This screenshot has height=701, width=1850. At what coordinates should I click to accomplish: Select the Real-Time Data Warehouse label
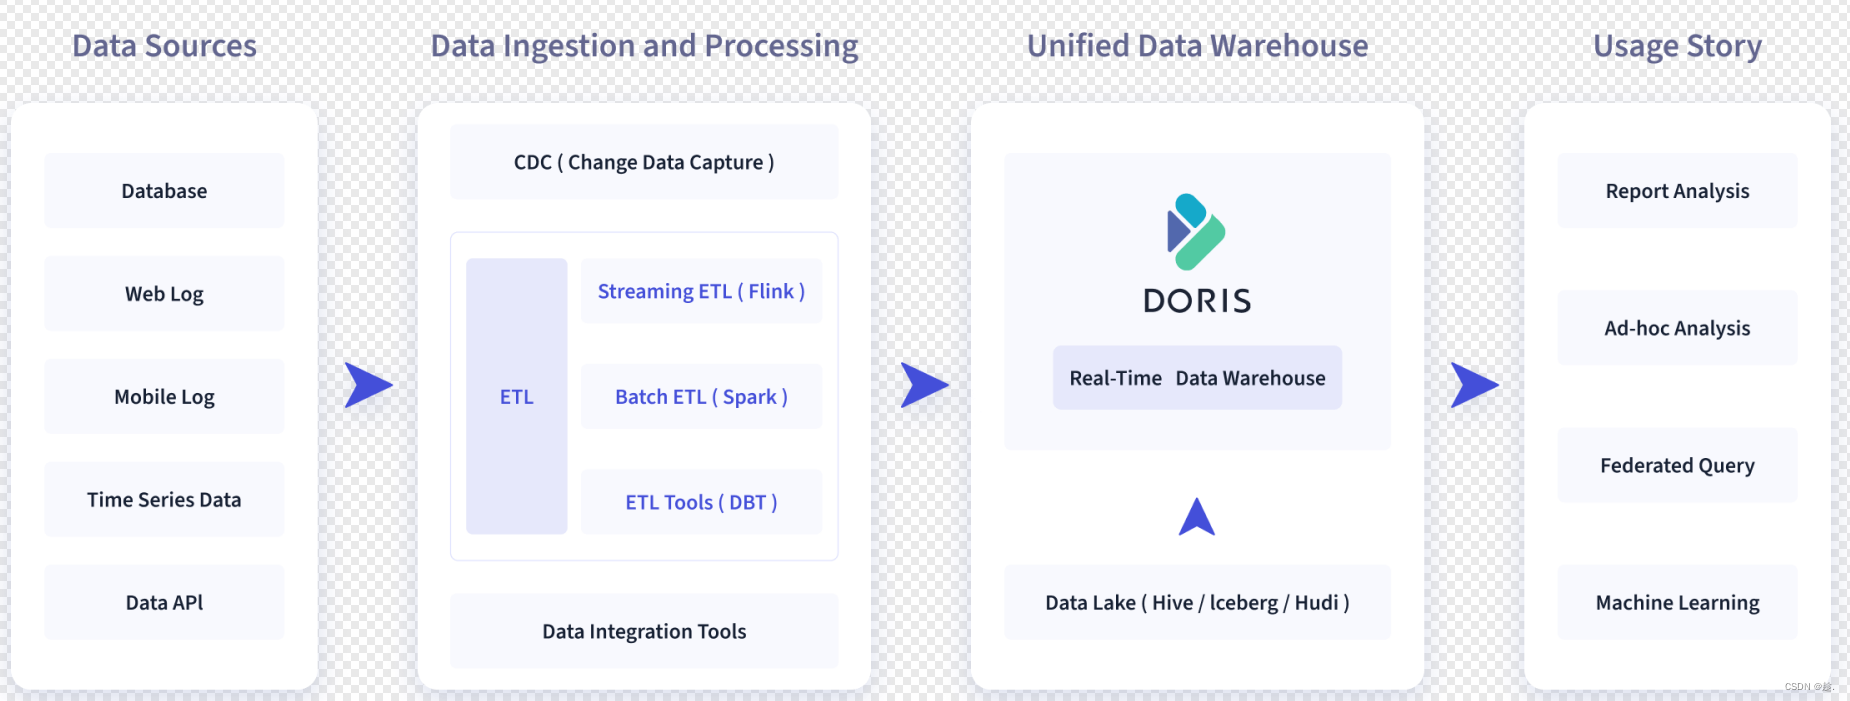1197,378
